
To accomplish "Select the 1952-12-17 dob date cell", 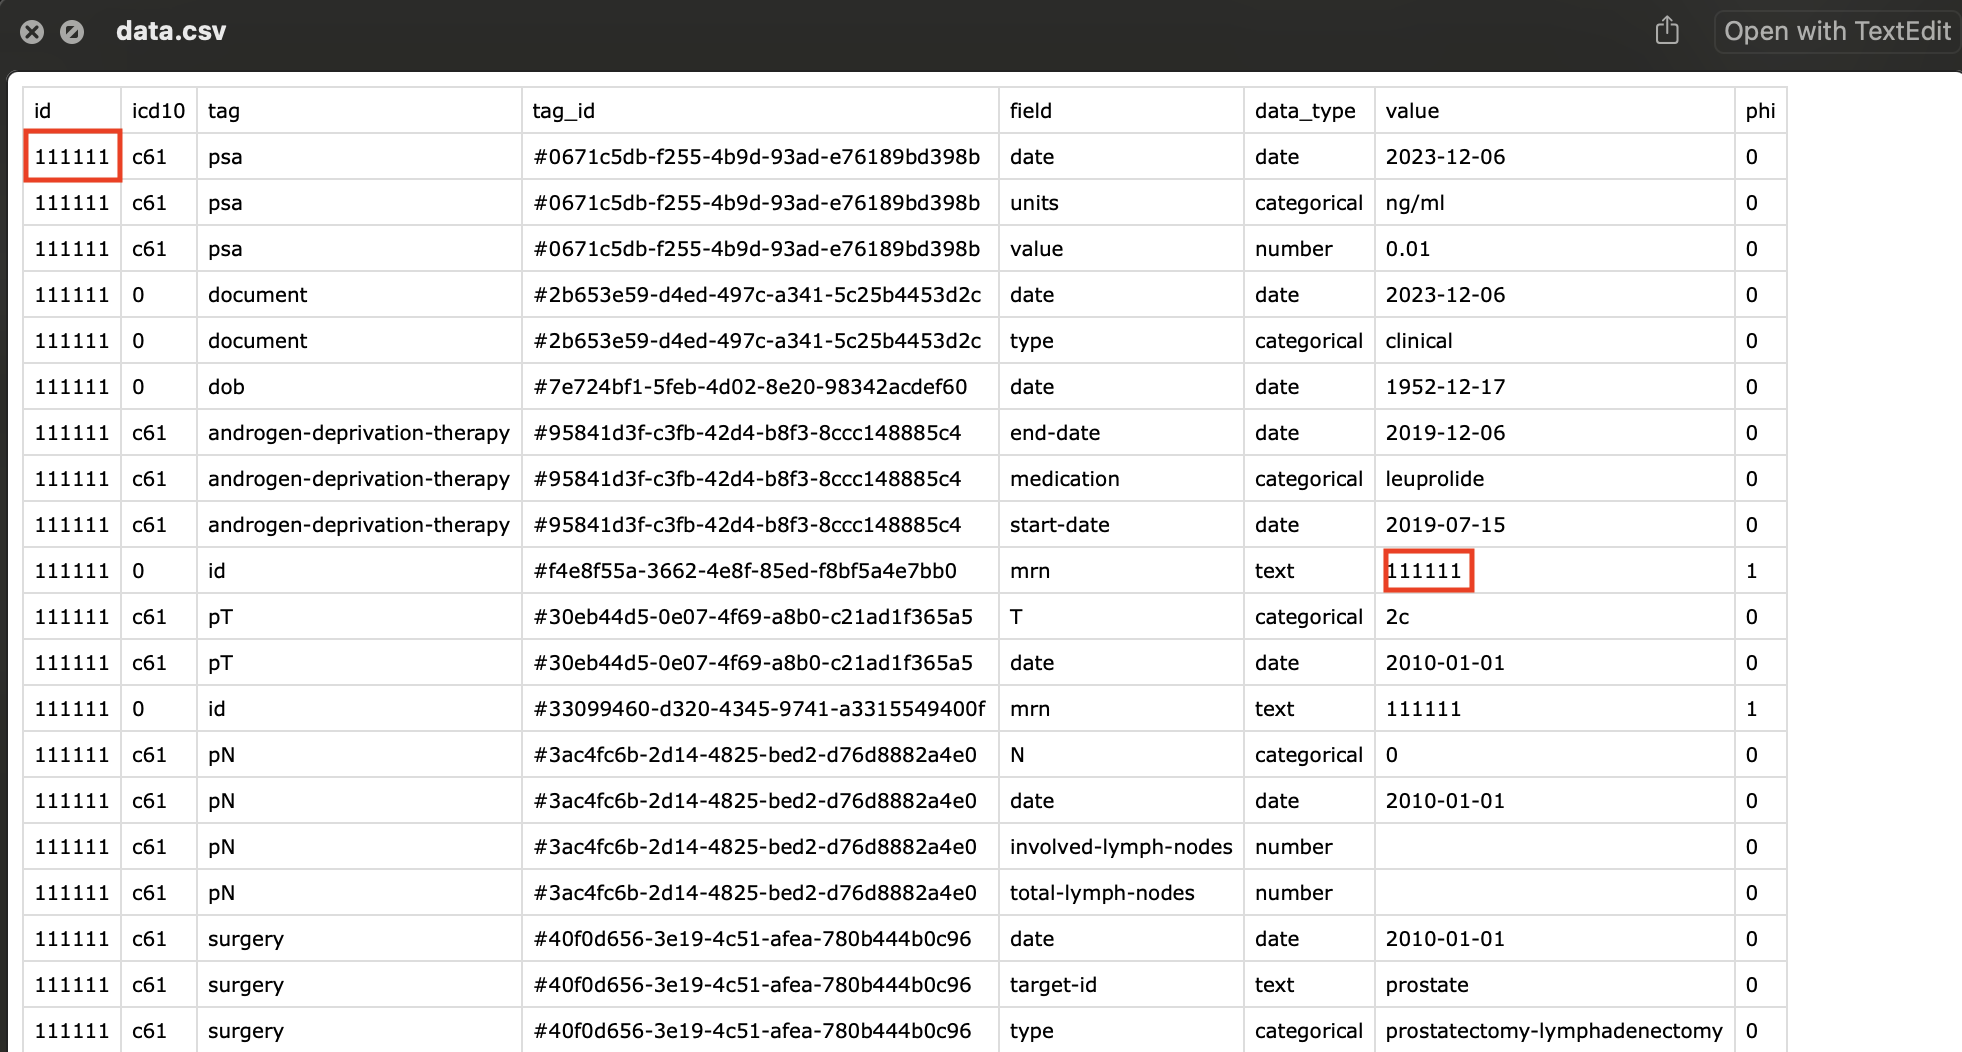I will [1445, 387].
